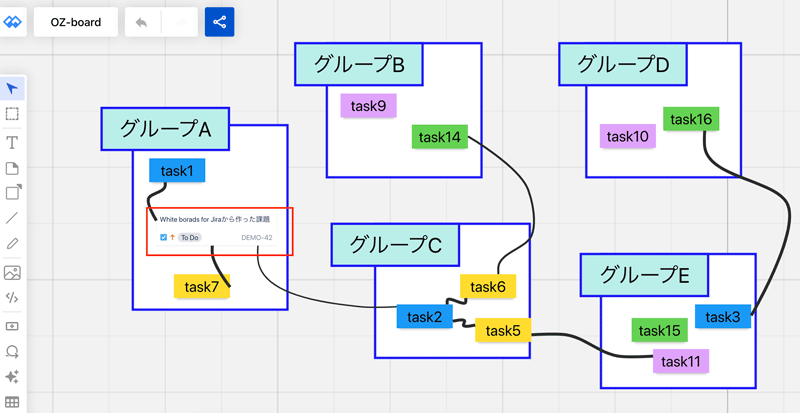This screenshot has height=413, width=800.
Task: Select the task5 sticky note
Action: tap(503, 330)
